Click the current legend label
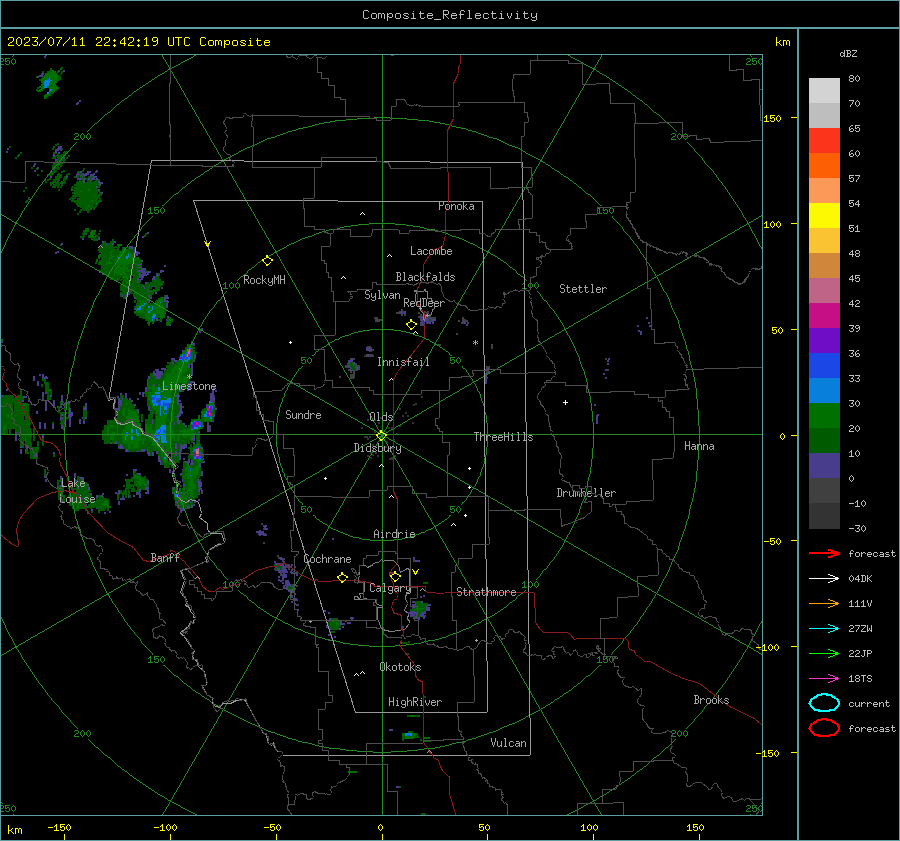The height and width of the screenshot is (841, 900). (x=869, y=703)
